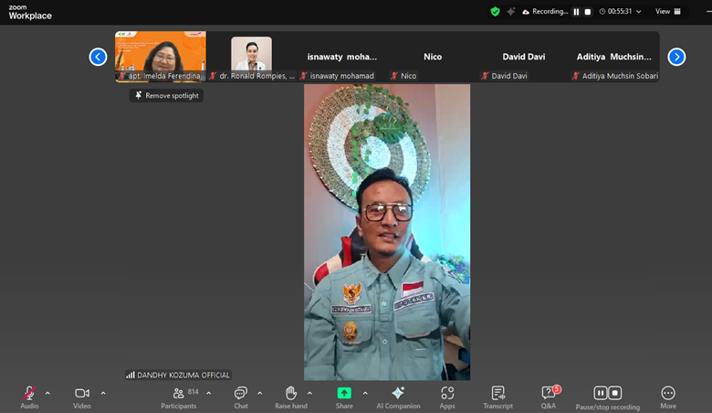The image size is (712, 413).
Task: Start camera with the Video icon
Action: pos(82,393)
